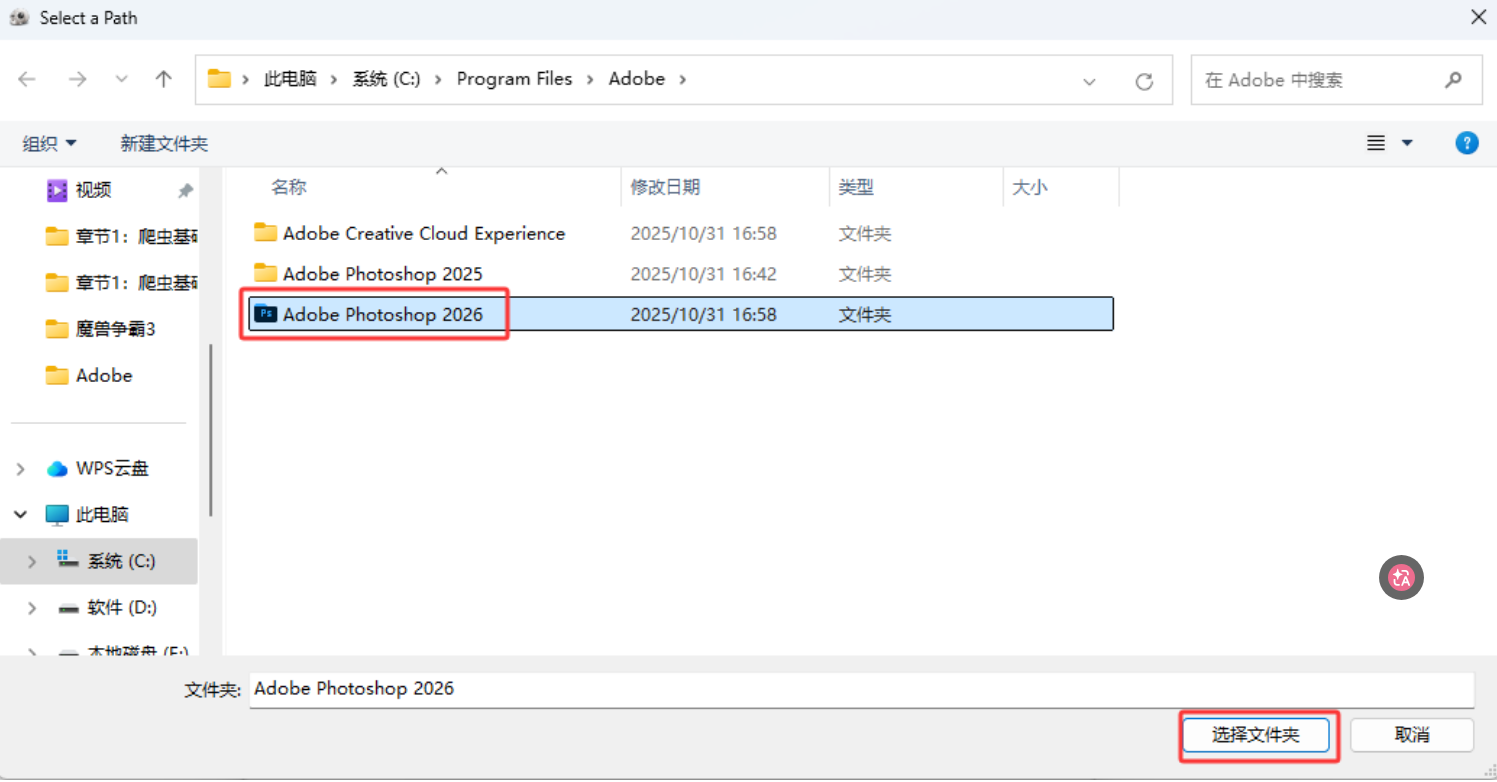Screen dimensions: 1497x782
Task: Sort by the 大小 column header
Action: (x=1029, y=187)
